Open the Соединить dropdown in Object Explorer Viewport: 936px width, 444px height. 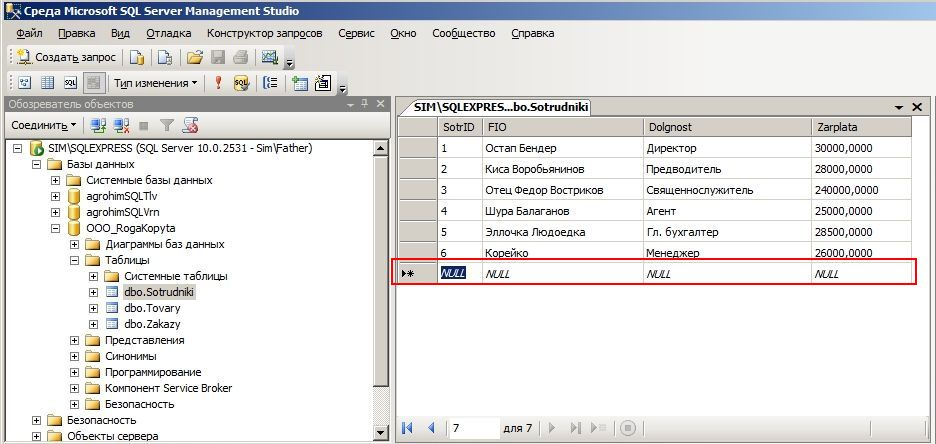coord(44,125)
